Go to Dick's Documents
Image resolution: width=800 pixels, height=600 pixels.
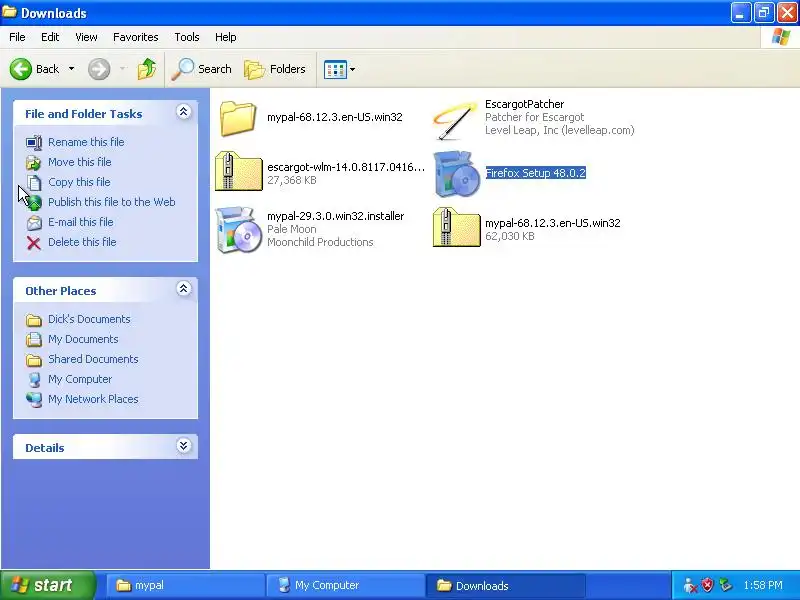89,319
